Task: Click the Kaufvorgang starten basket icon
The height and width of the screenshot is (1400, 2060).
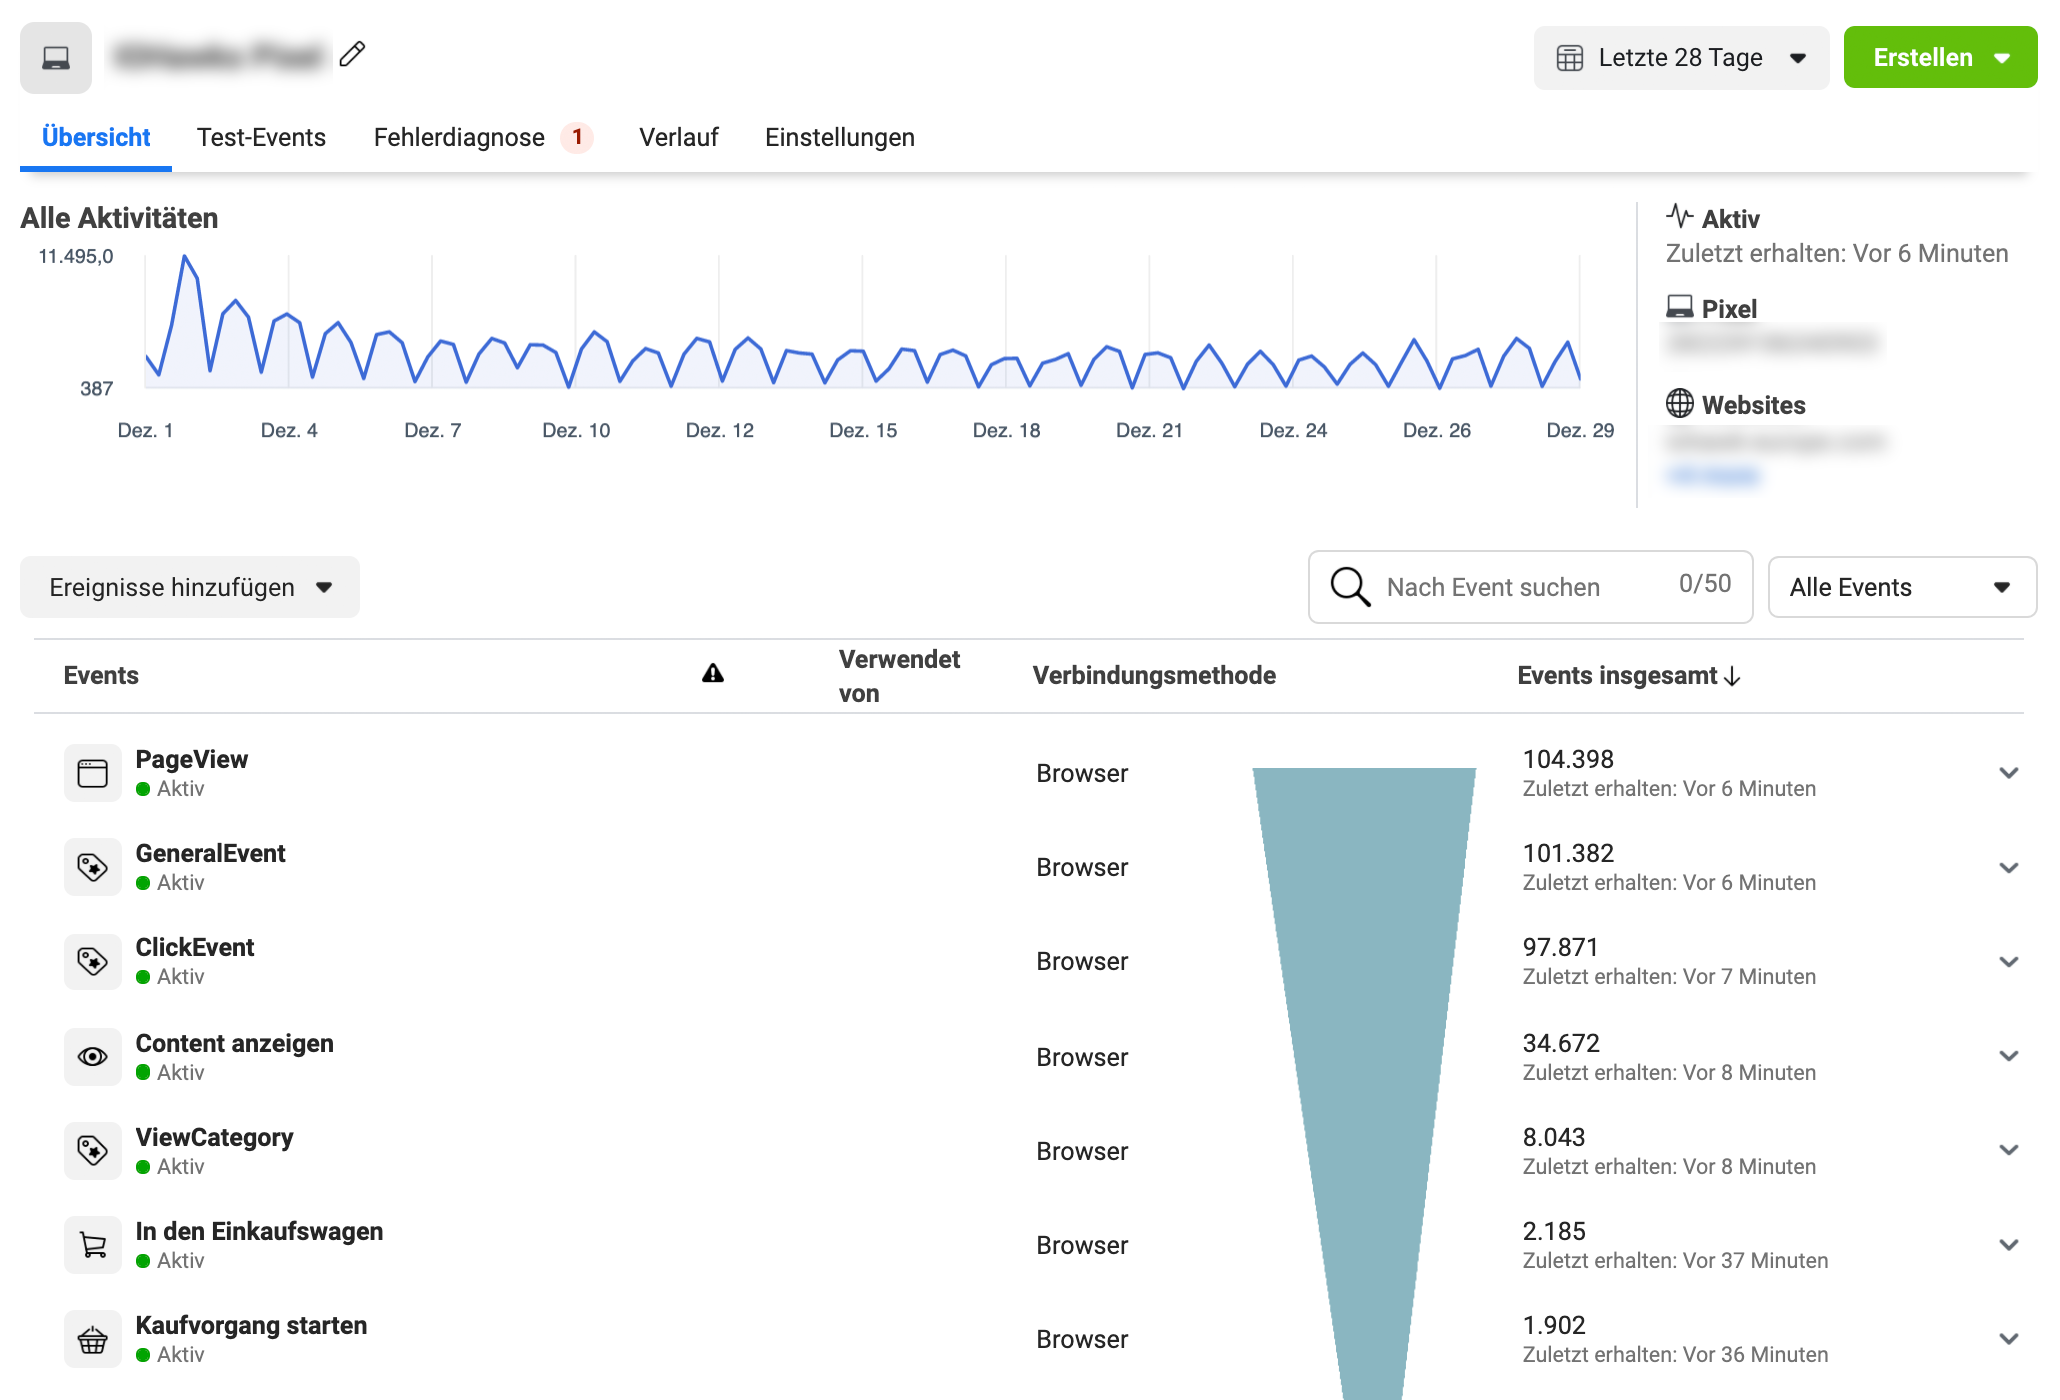Action: pos(93,1339)
